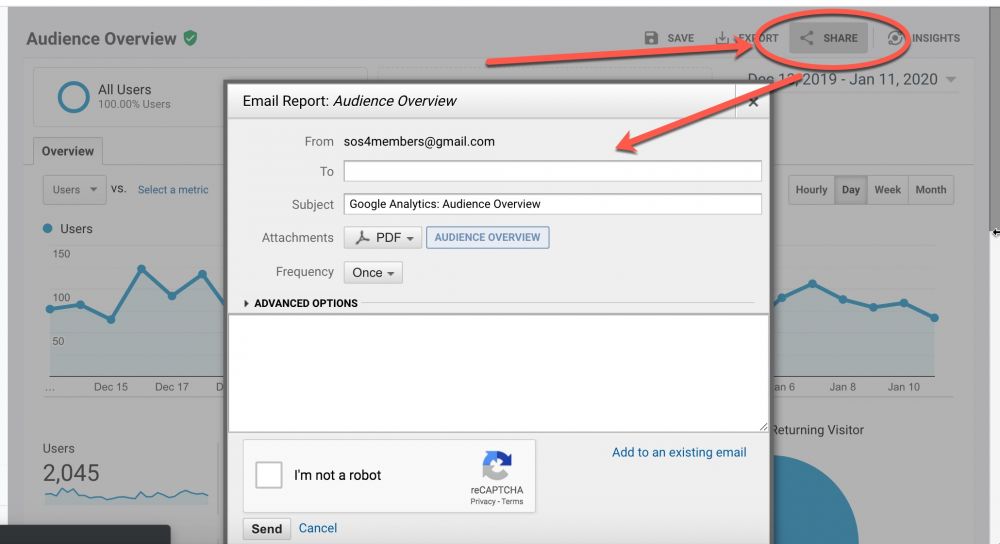
Task: Click the green verified shield icon
Action: pos(190,38)
